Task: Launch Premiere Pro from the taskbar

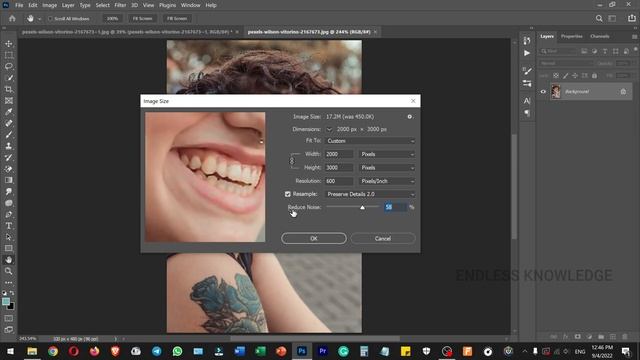Action: [322, 351]
